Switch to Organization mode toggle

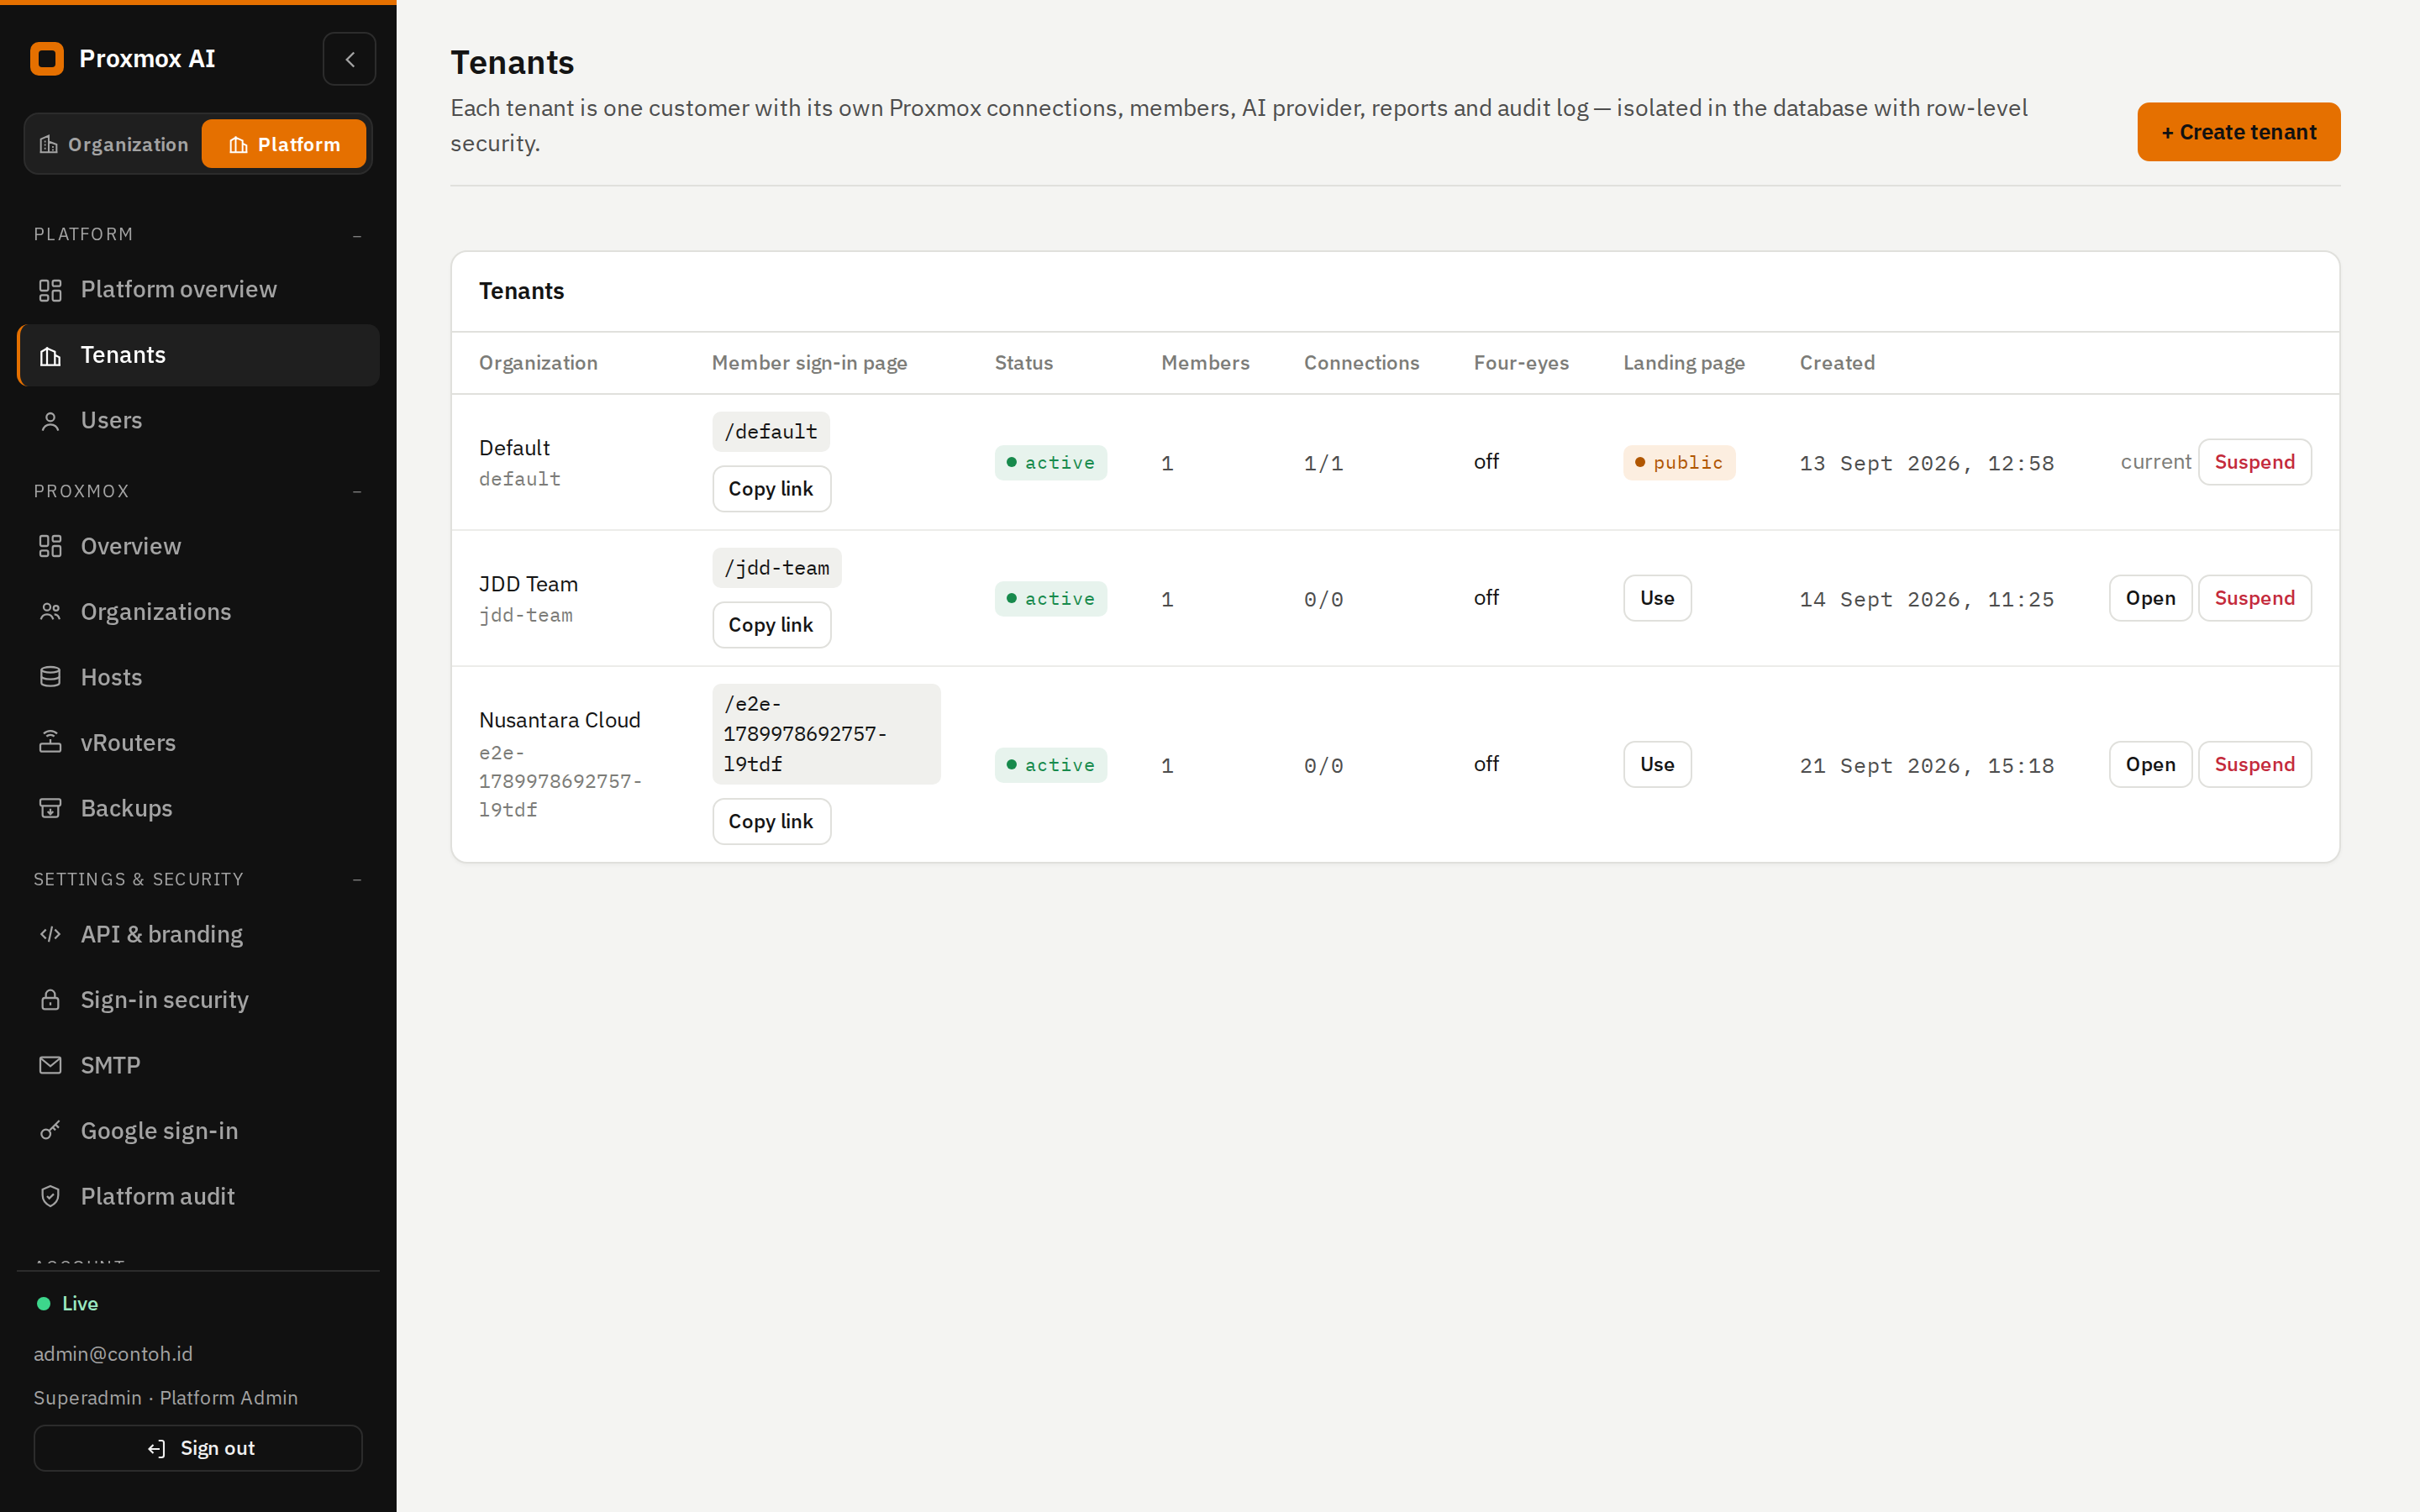(x=114, y=144)
